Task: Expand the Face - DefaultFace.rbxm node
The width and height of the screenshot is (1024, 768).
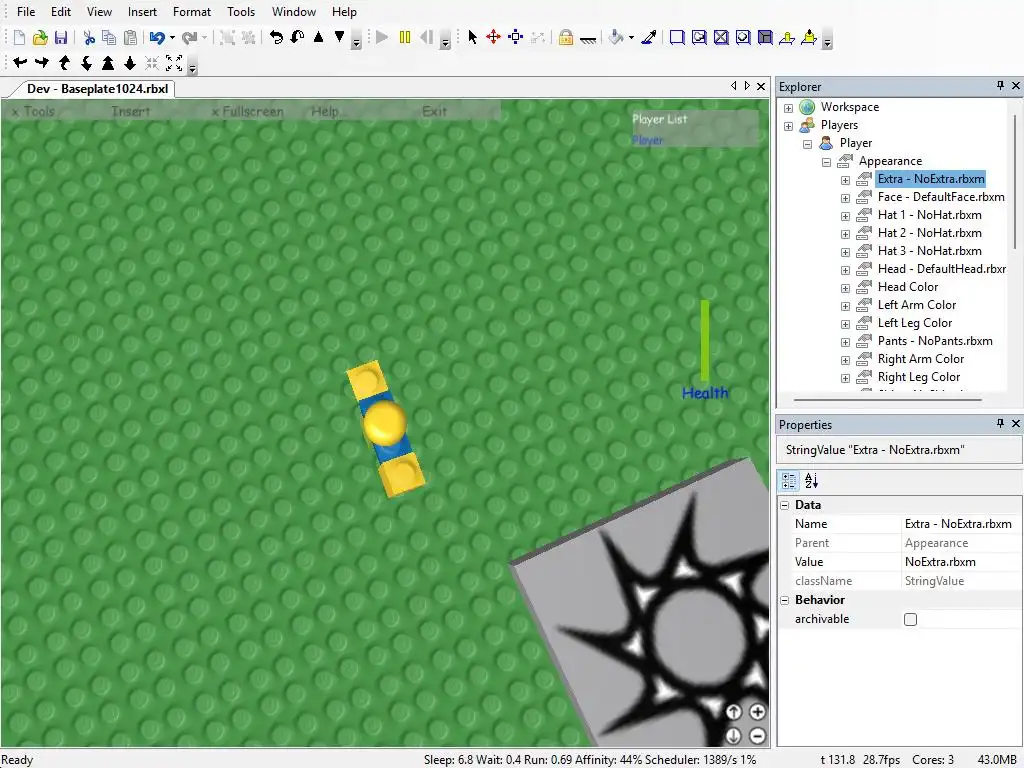Action: 845,198
